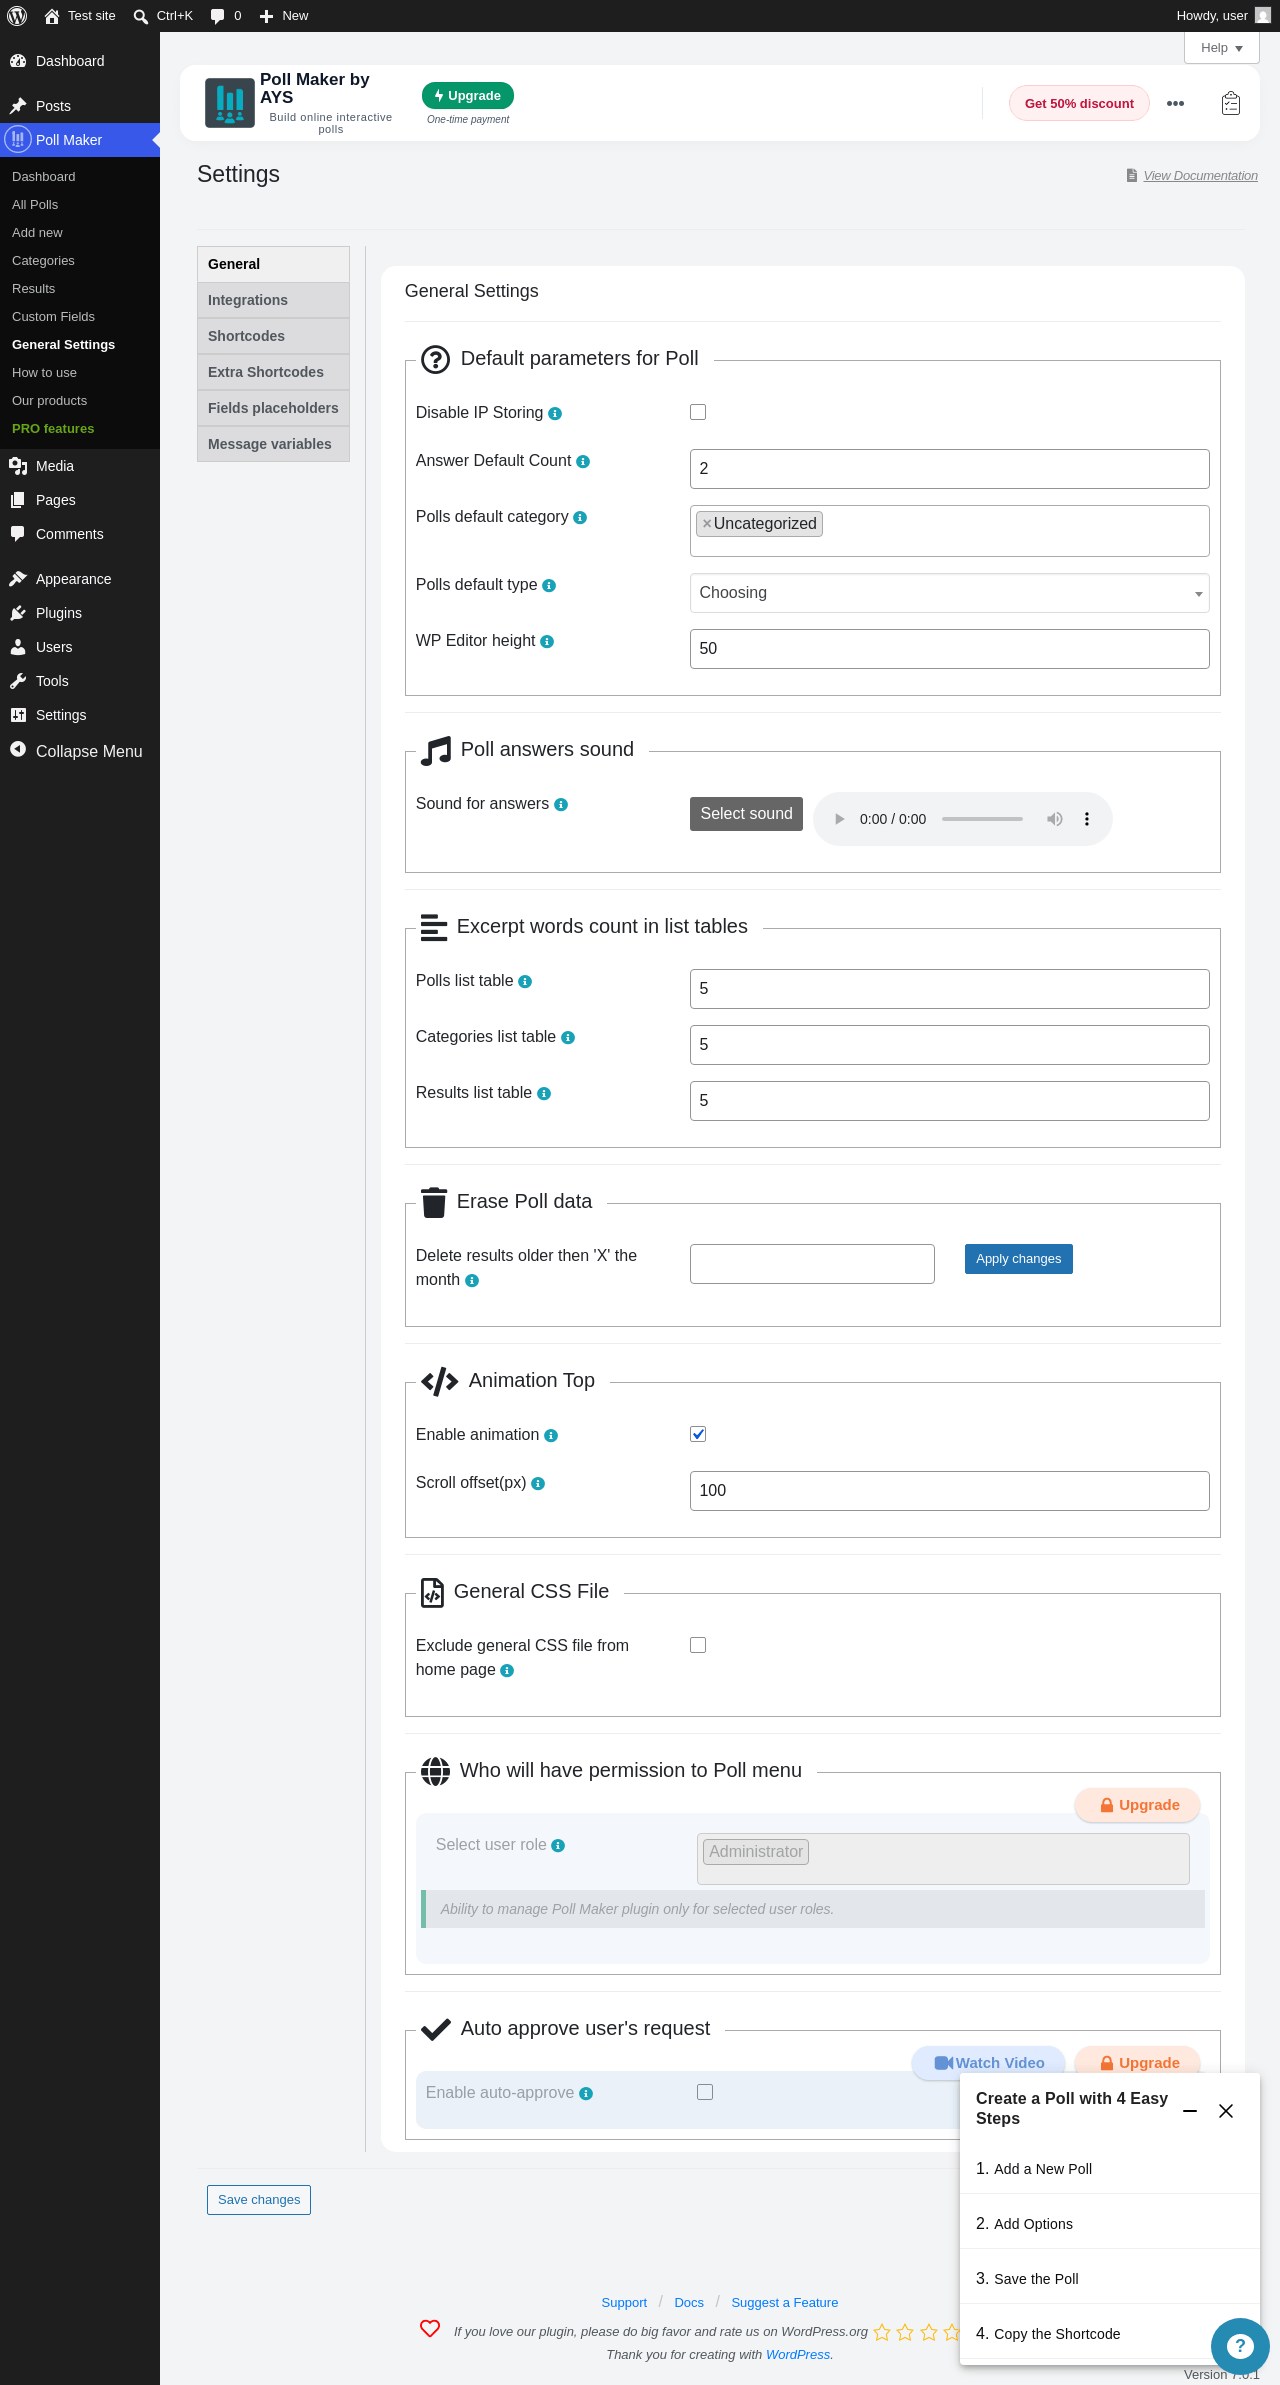Click the audio player progress slider
This screenshot has width=1280, height=2385.
982,819
